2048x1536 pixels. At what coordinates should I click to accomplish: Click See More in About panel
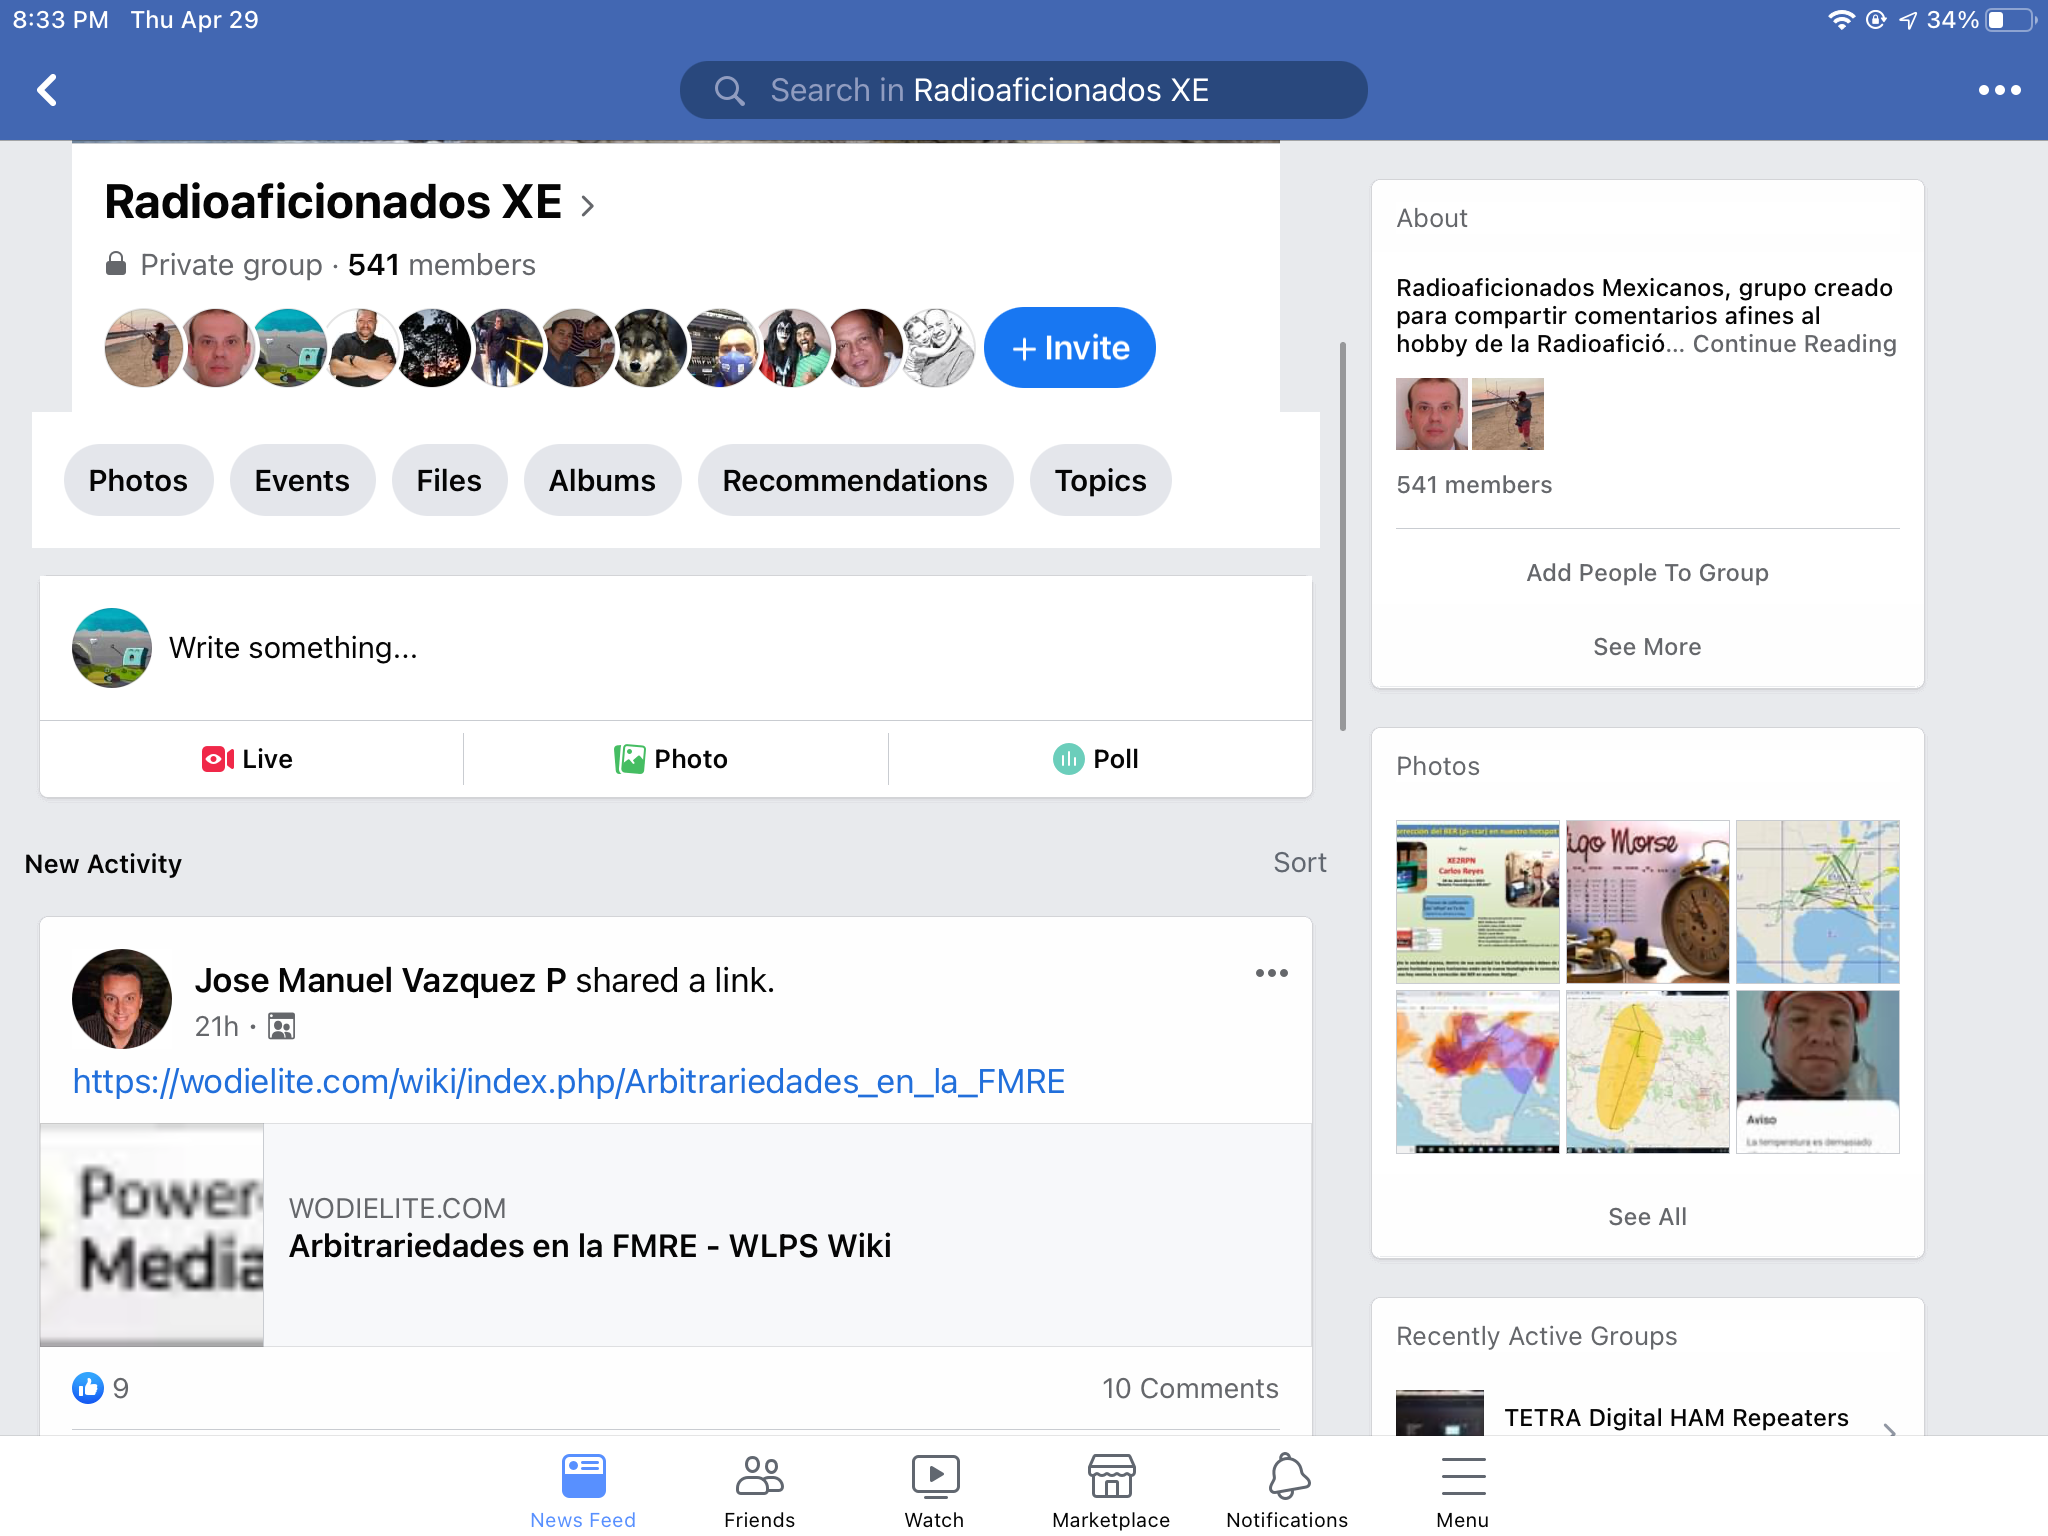point(1647,647)
